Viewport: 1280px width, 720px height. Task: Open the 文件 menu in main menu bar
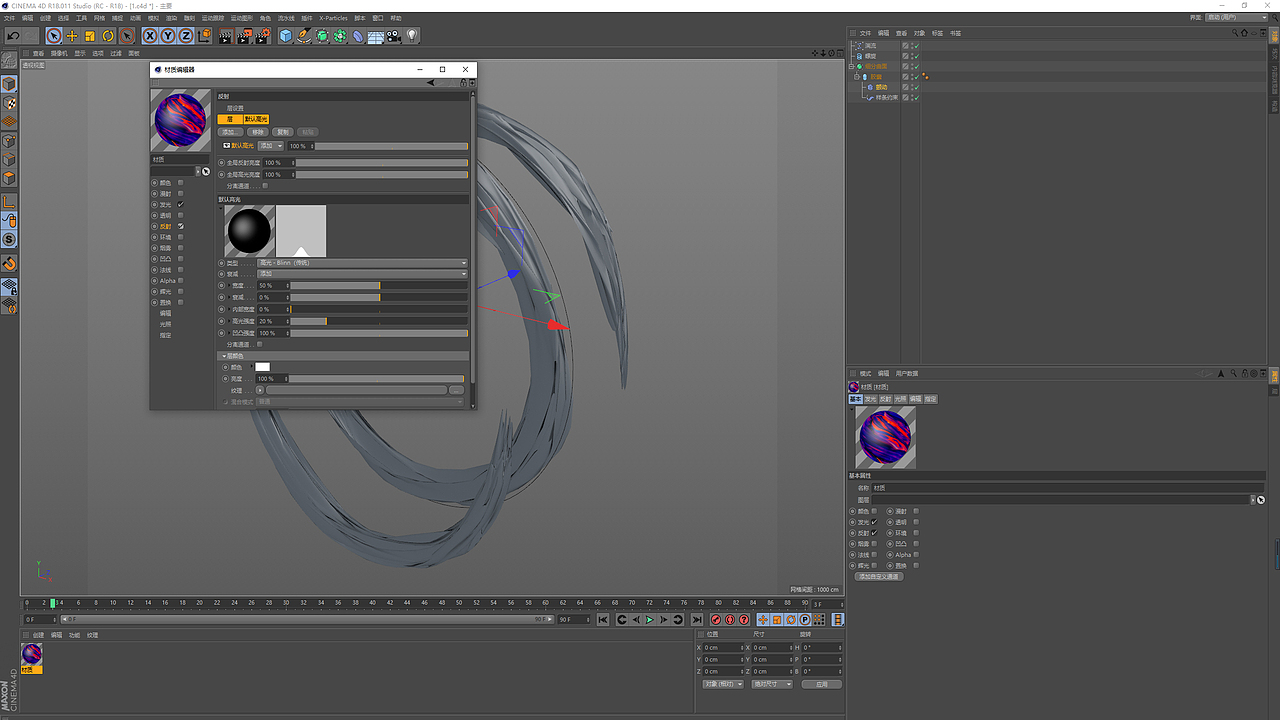click(x=9, y=18)
